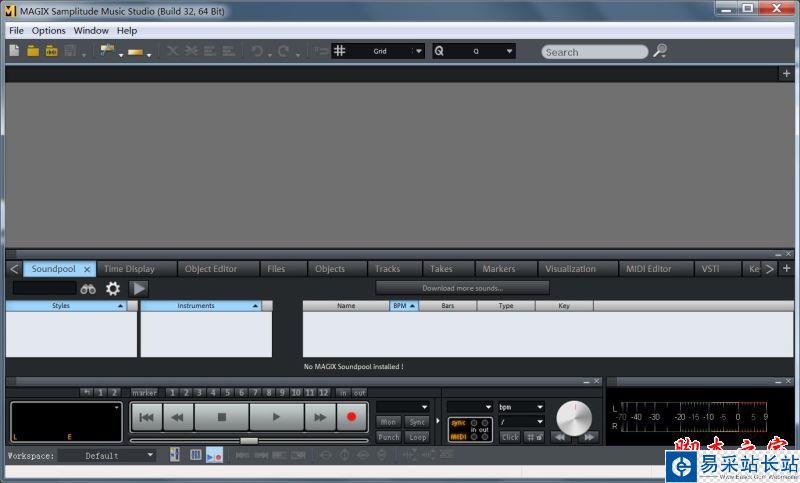Open the dropdown above the sync MIDI box
800x483 pixels.
[x=469, y=407]
